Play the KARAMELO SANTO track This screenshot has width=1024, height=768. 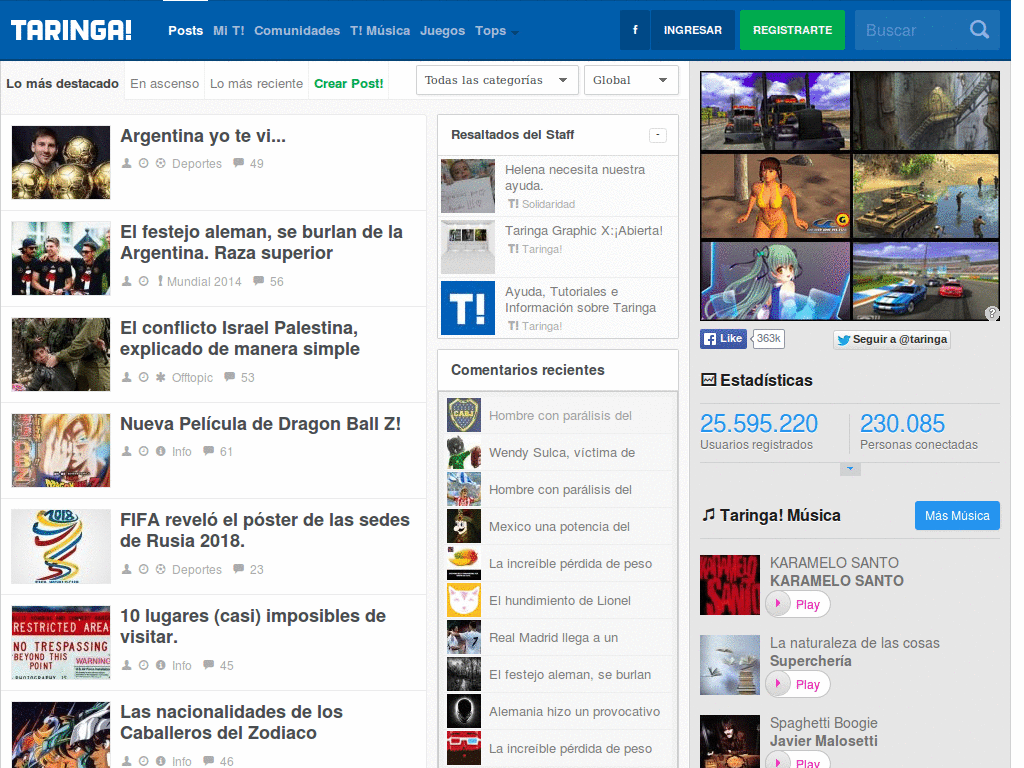pos(797,604)
